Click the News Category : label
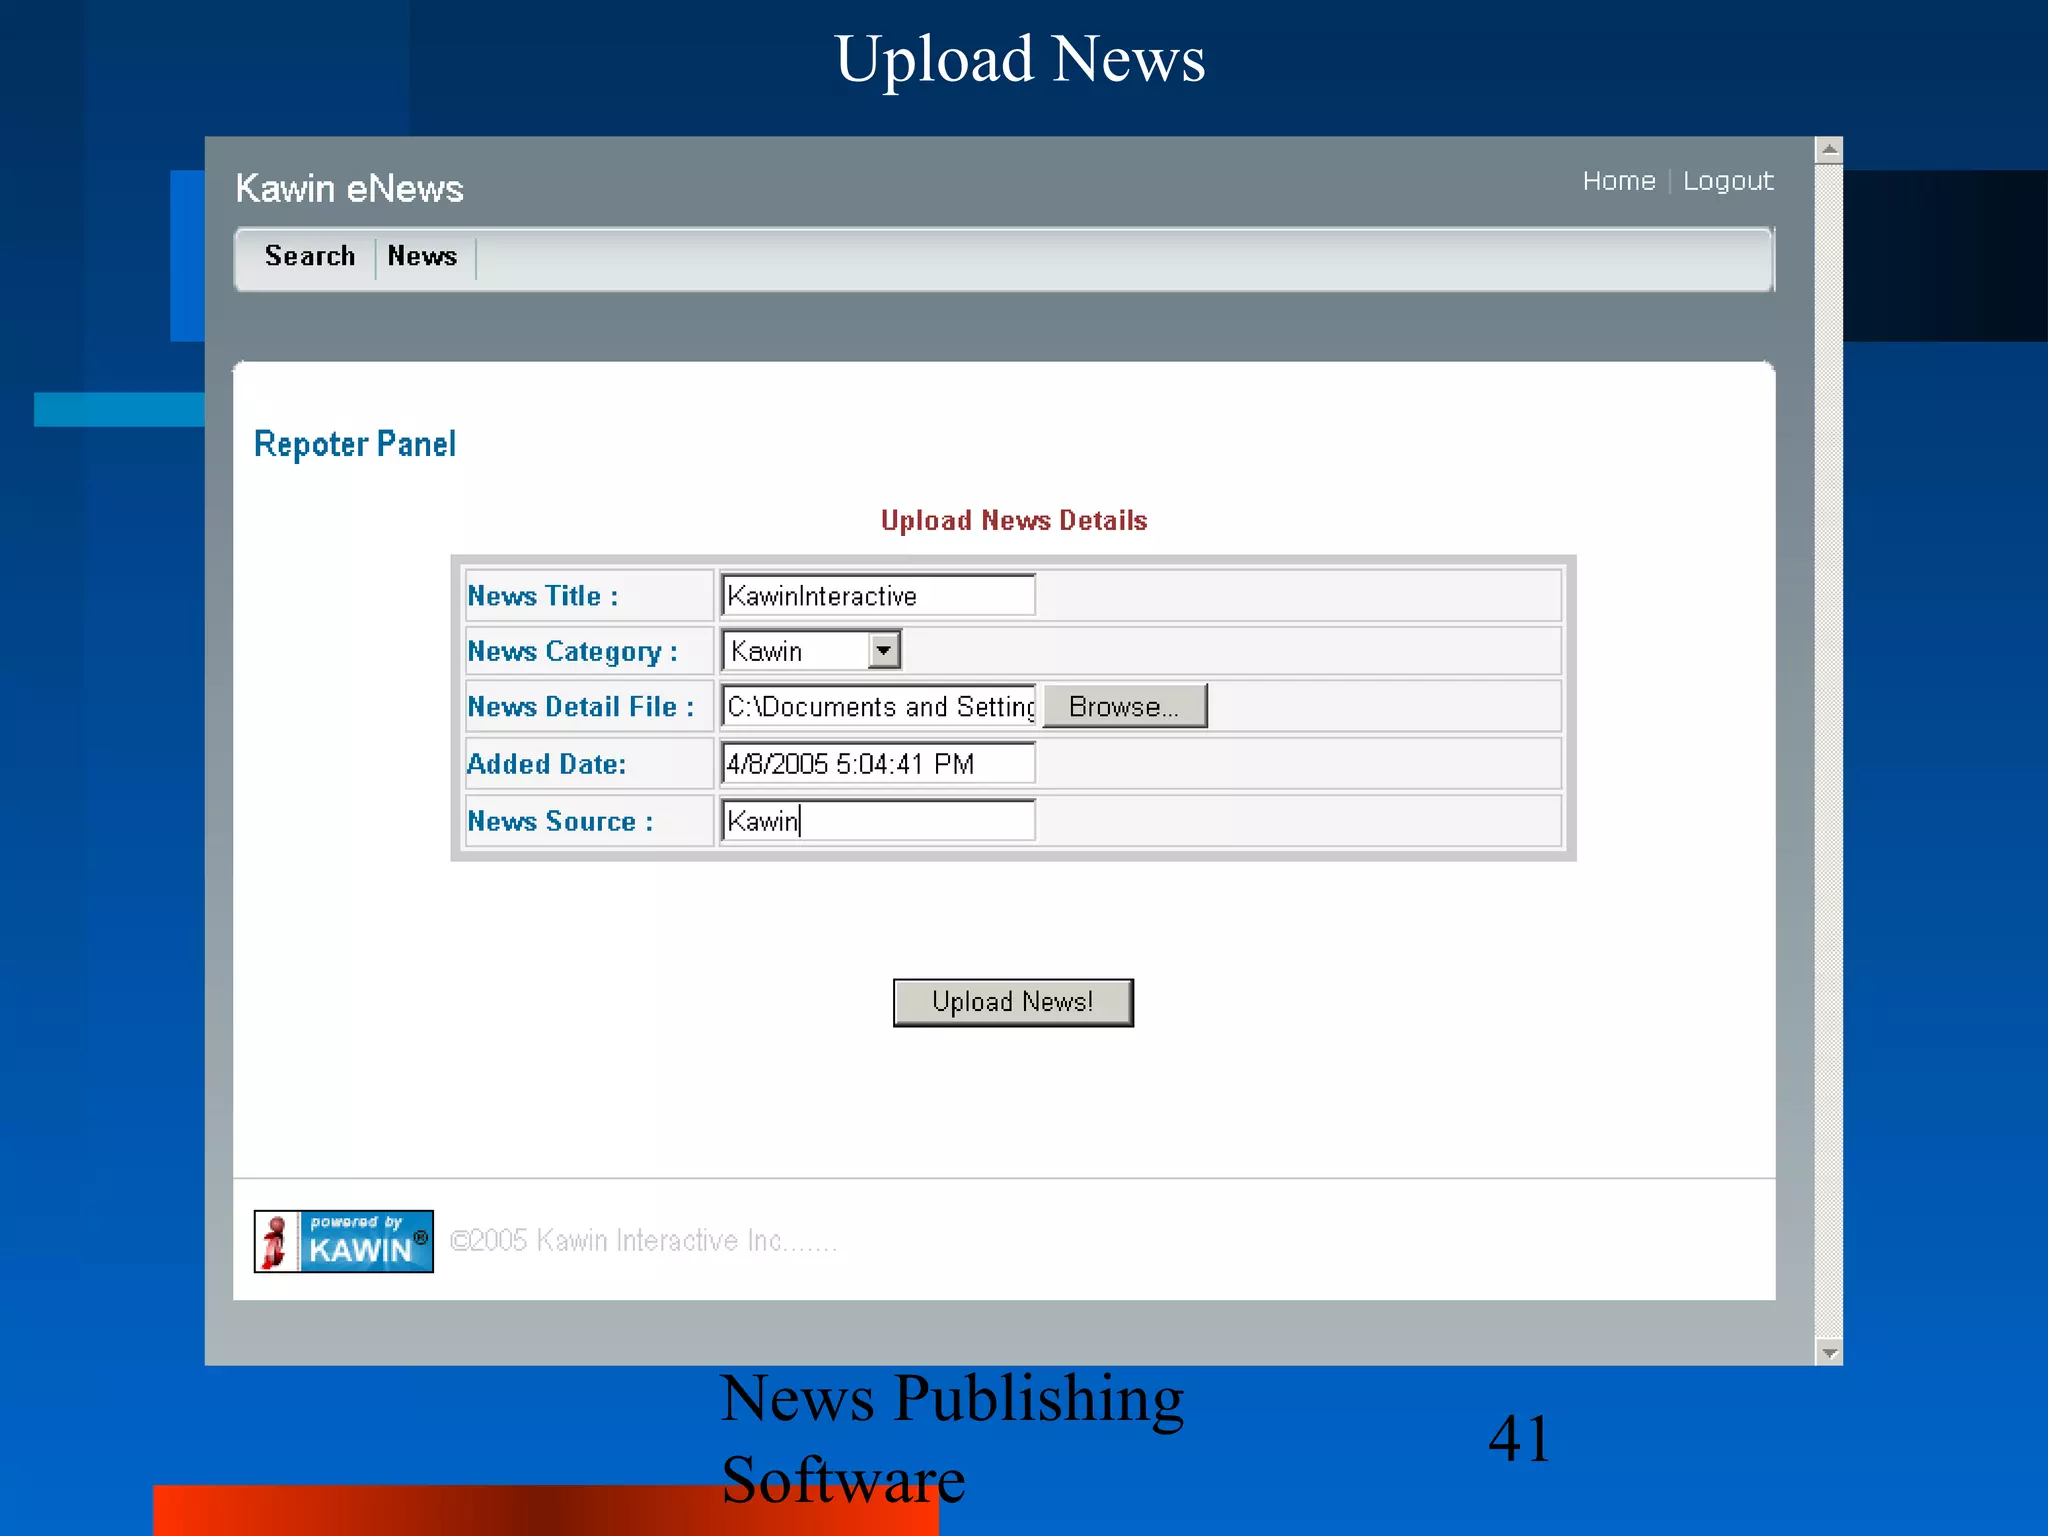 (x=573, y=652)
